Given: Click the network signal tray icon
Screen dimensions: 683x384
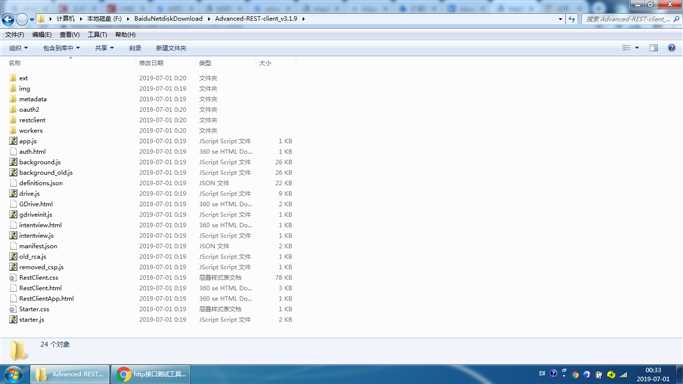Looking at the screenshot, I should pyautogui.click(x=624, y=374).
